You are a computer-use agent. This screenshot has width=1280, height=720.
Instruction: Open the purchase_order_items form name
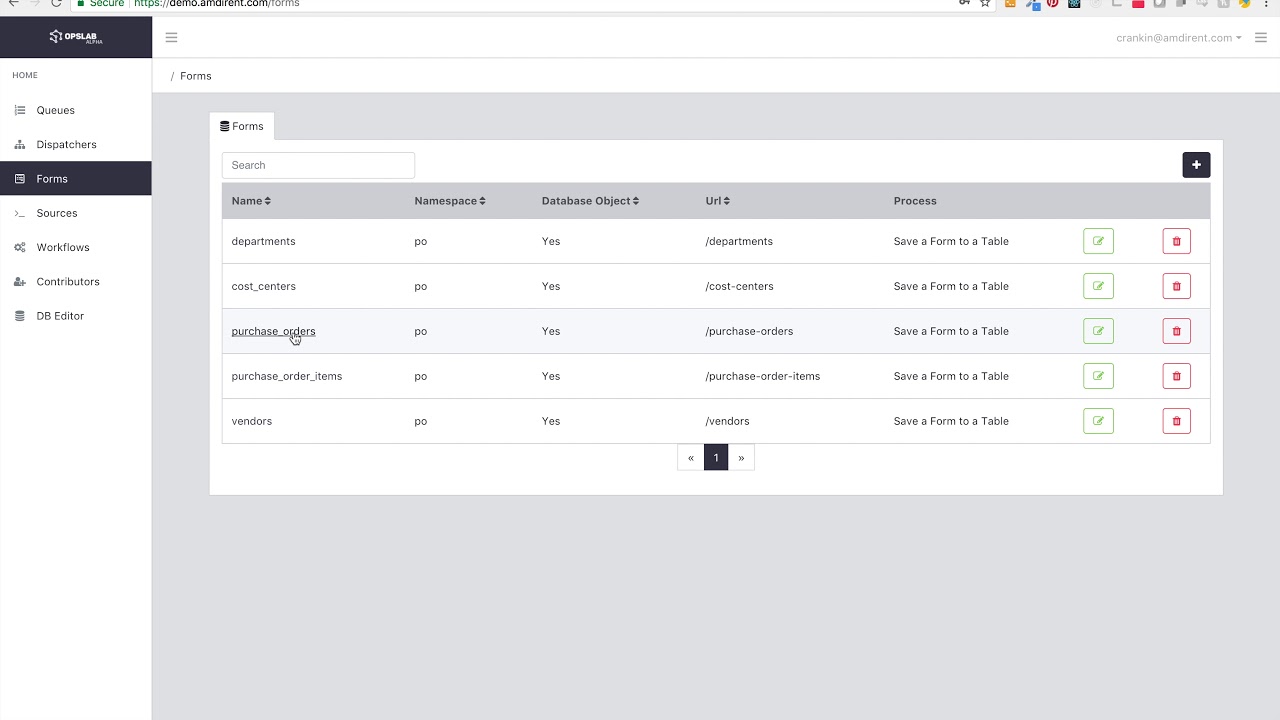[x=287, y=376]
